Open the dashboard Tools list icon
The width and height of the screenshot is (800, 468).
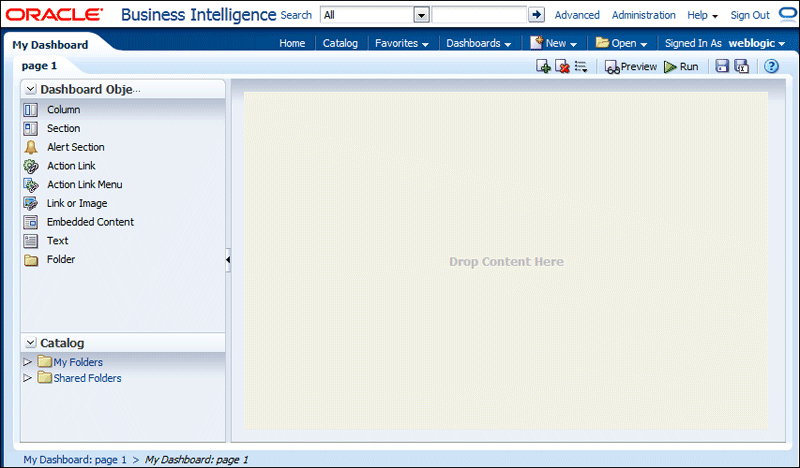click(581, 66)
